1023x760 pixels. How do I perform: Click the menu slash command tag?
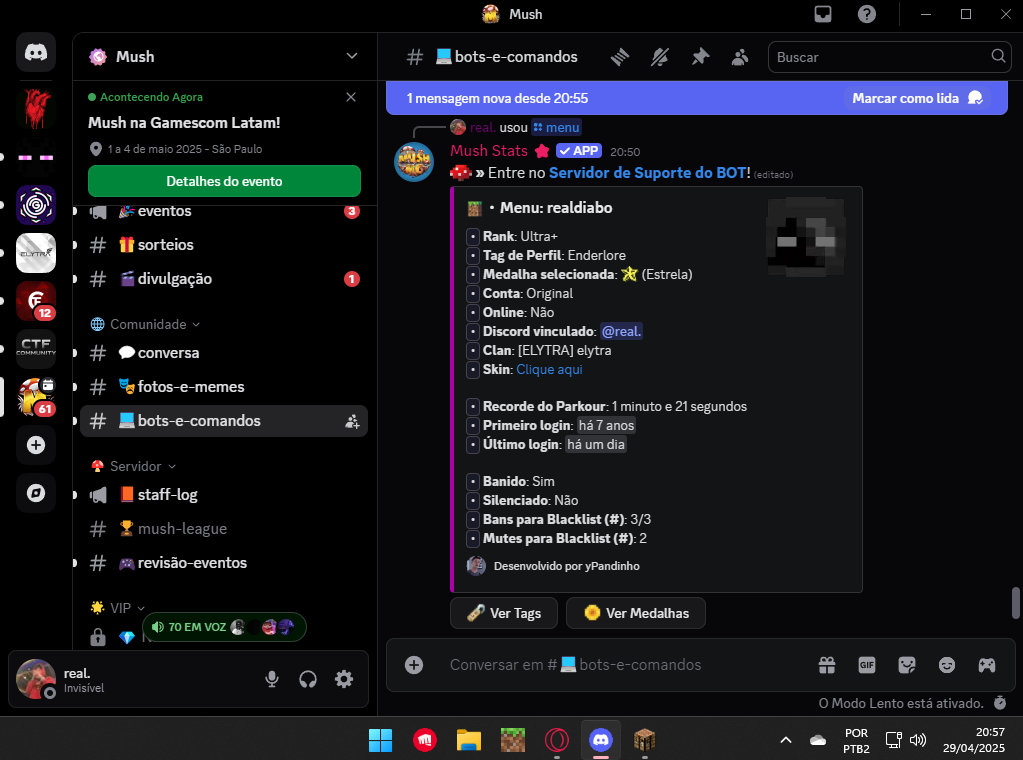click(556, 127)
